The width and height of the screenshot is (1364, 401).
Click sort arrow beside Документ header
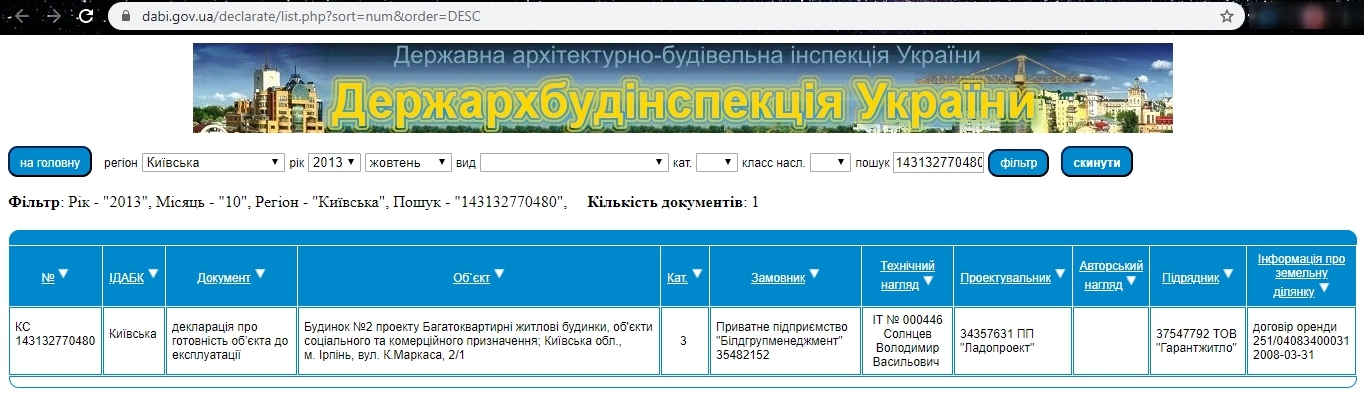(261, 274)
